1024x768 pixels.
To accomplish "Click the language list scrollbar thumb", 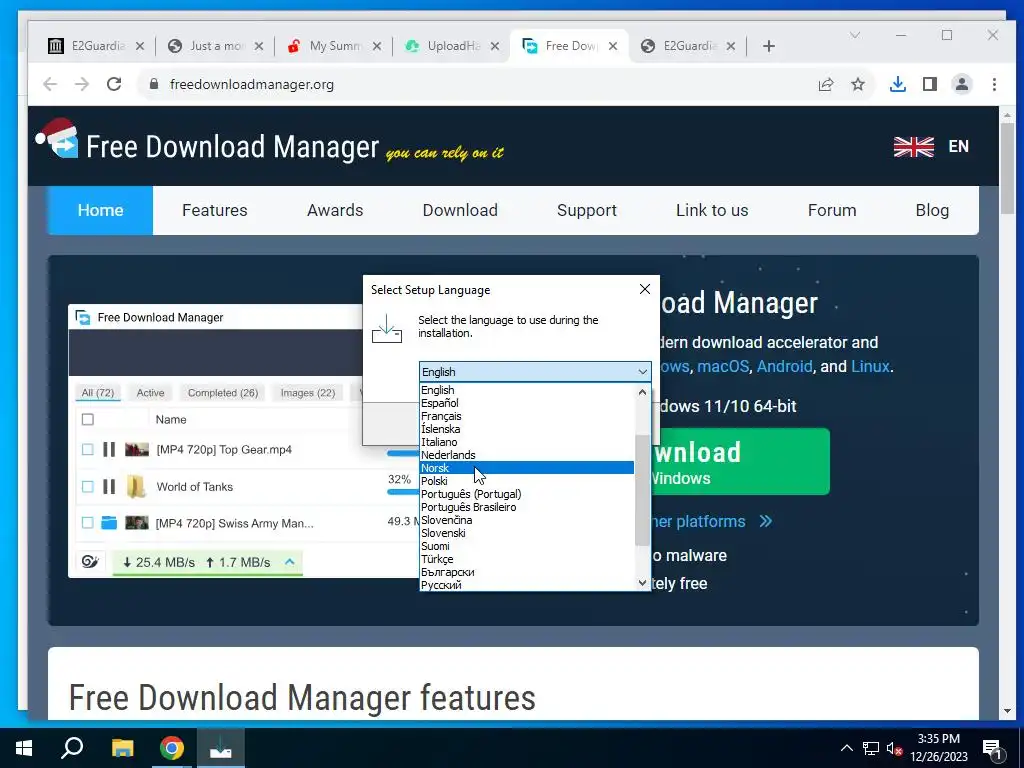I will (642, 490).
